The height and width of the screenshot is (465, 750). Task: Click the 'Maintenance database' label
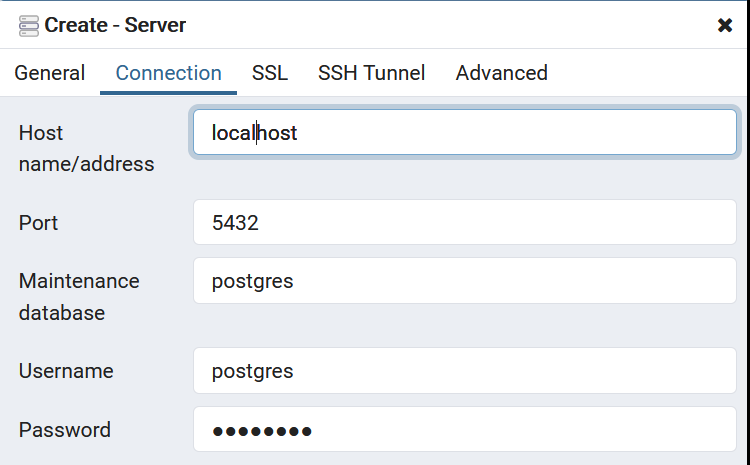tap(79, 297)
